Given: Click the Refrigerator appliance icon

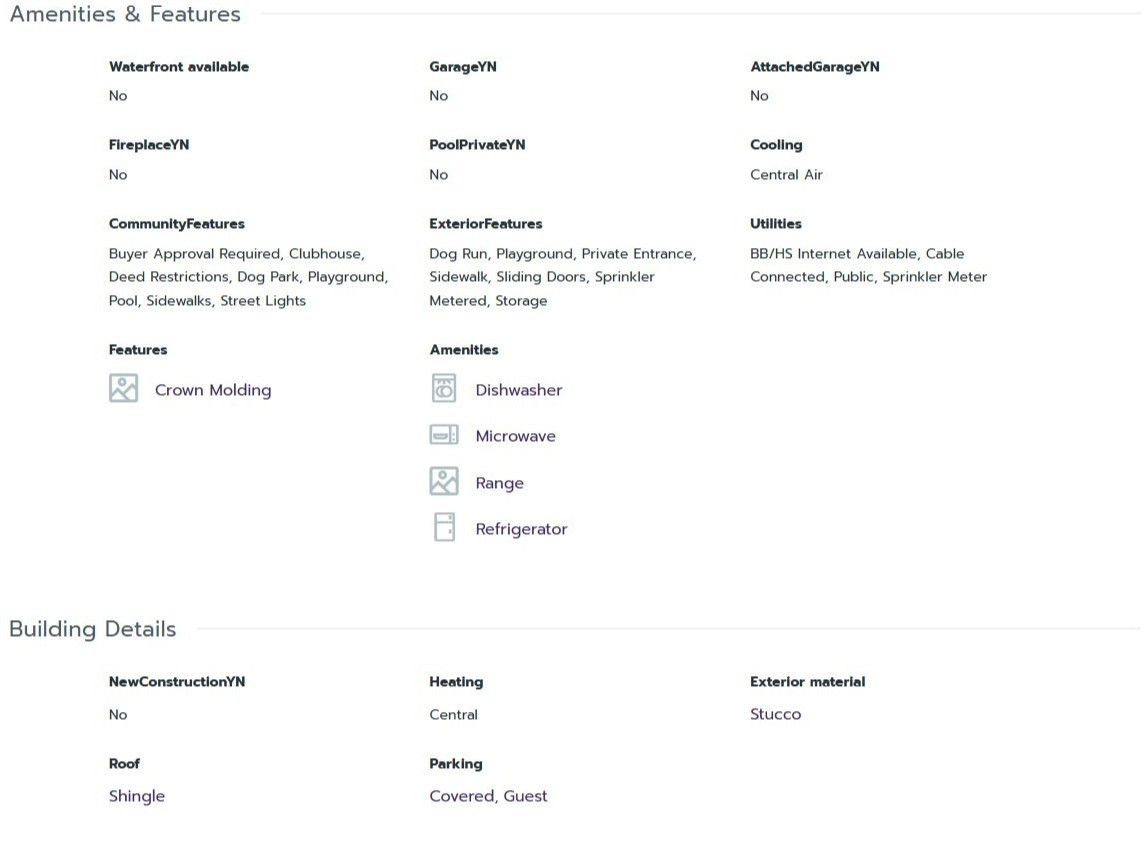Looking at the screenshot, I should [444, 527].
